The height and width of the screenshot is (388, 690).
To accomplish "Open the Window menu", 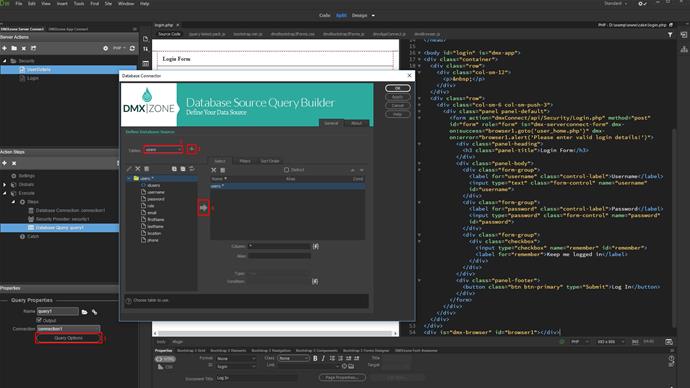I will (126, 4).
